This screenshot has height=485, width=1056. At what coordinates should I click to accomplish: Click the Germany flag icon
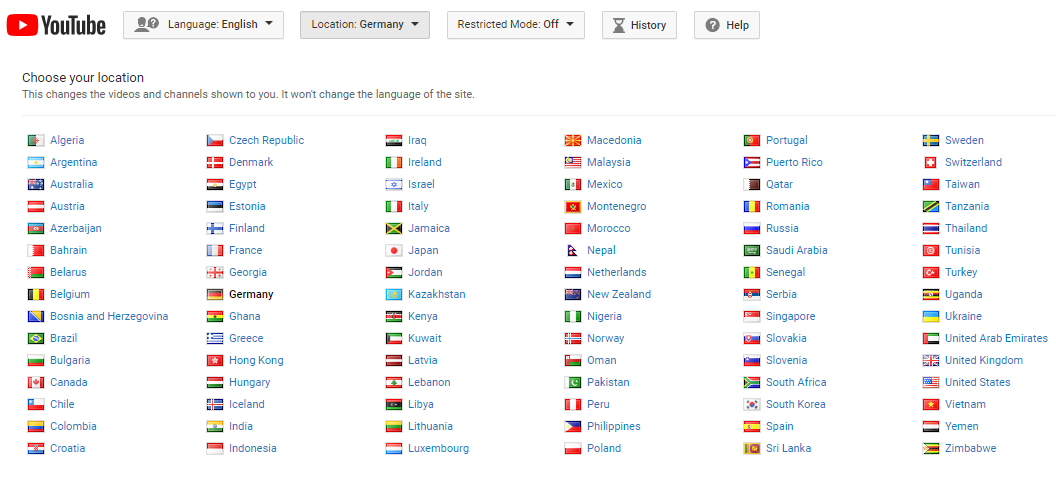click(215, 294)
